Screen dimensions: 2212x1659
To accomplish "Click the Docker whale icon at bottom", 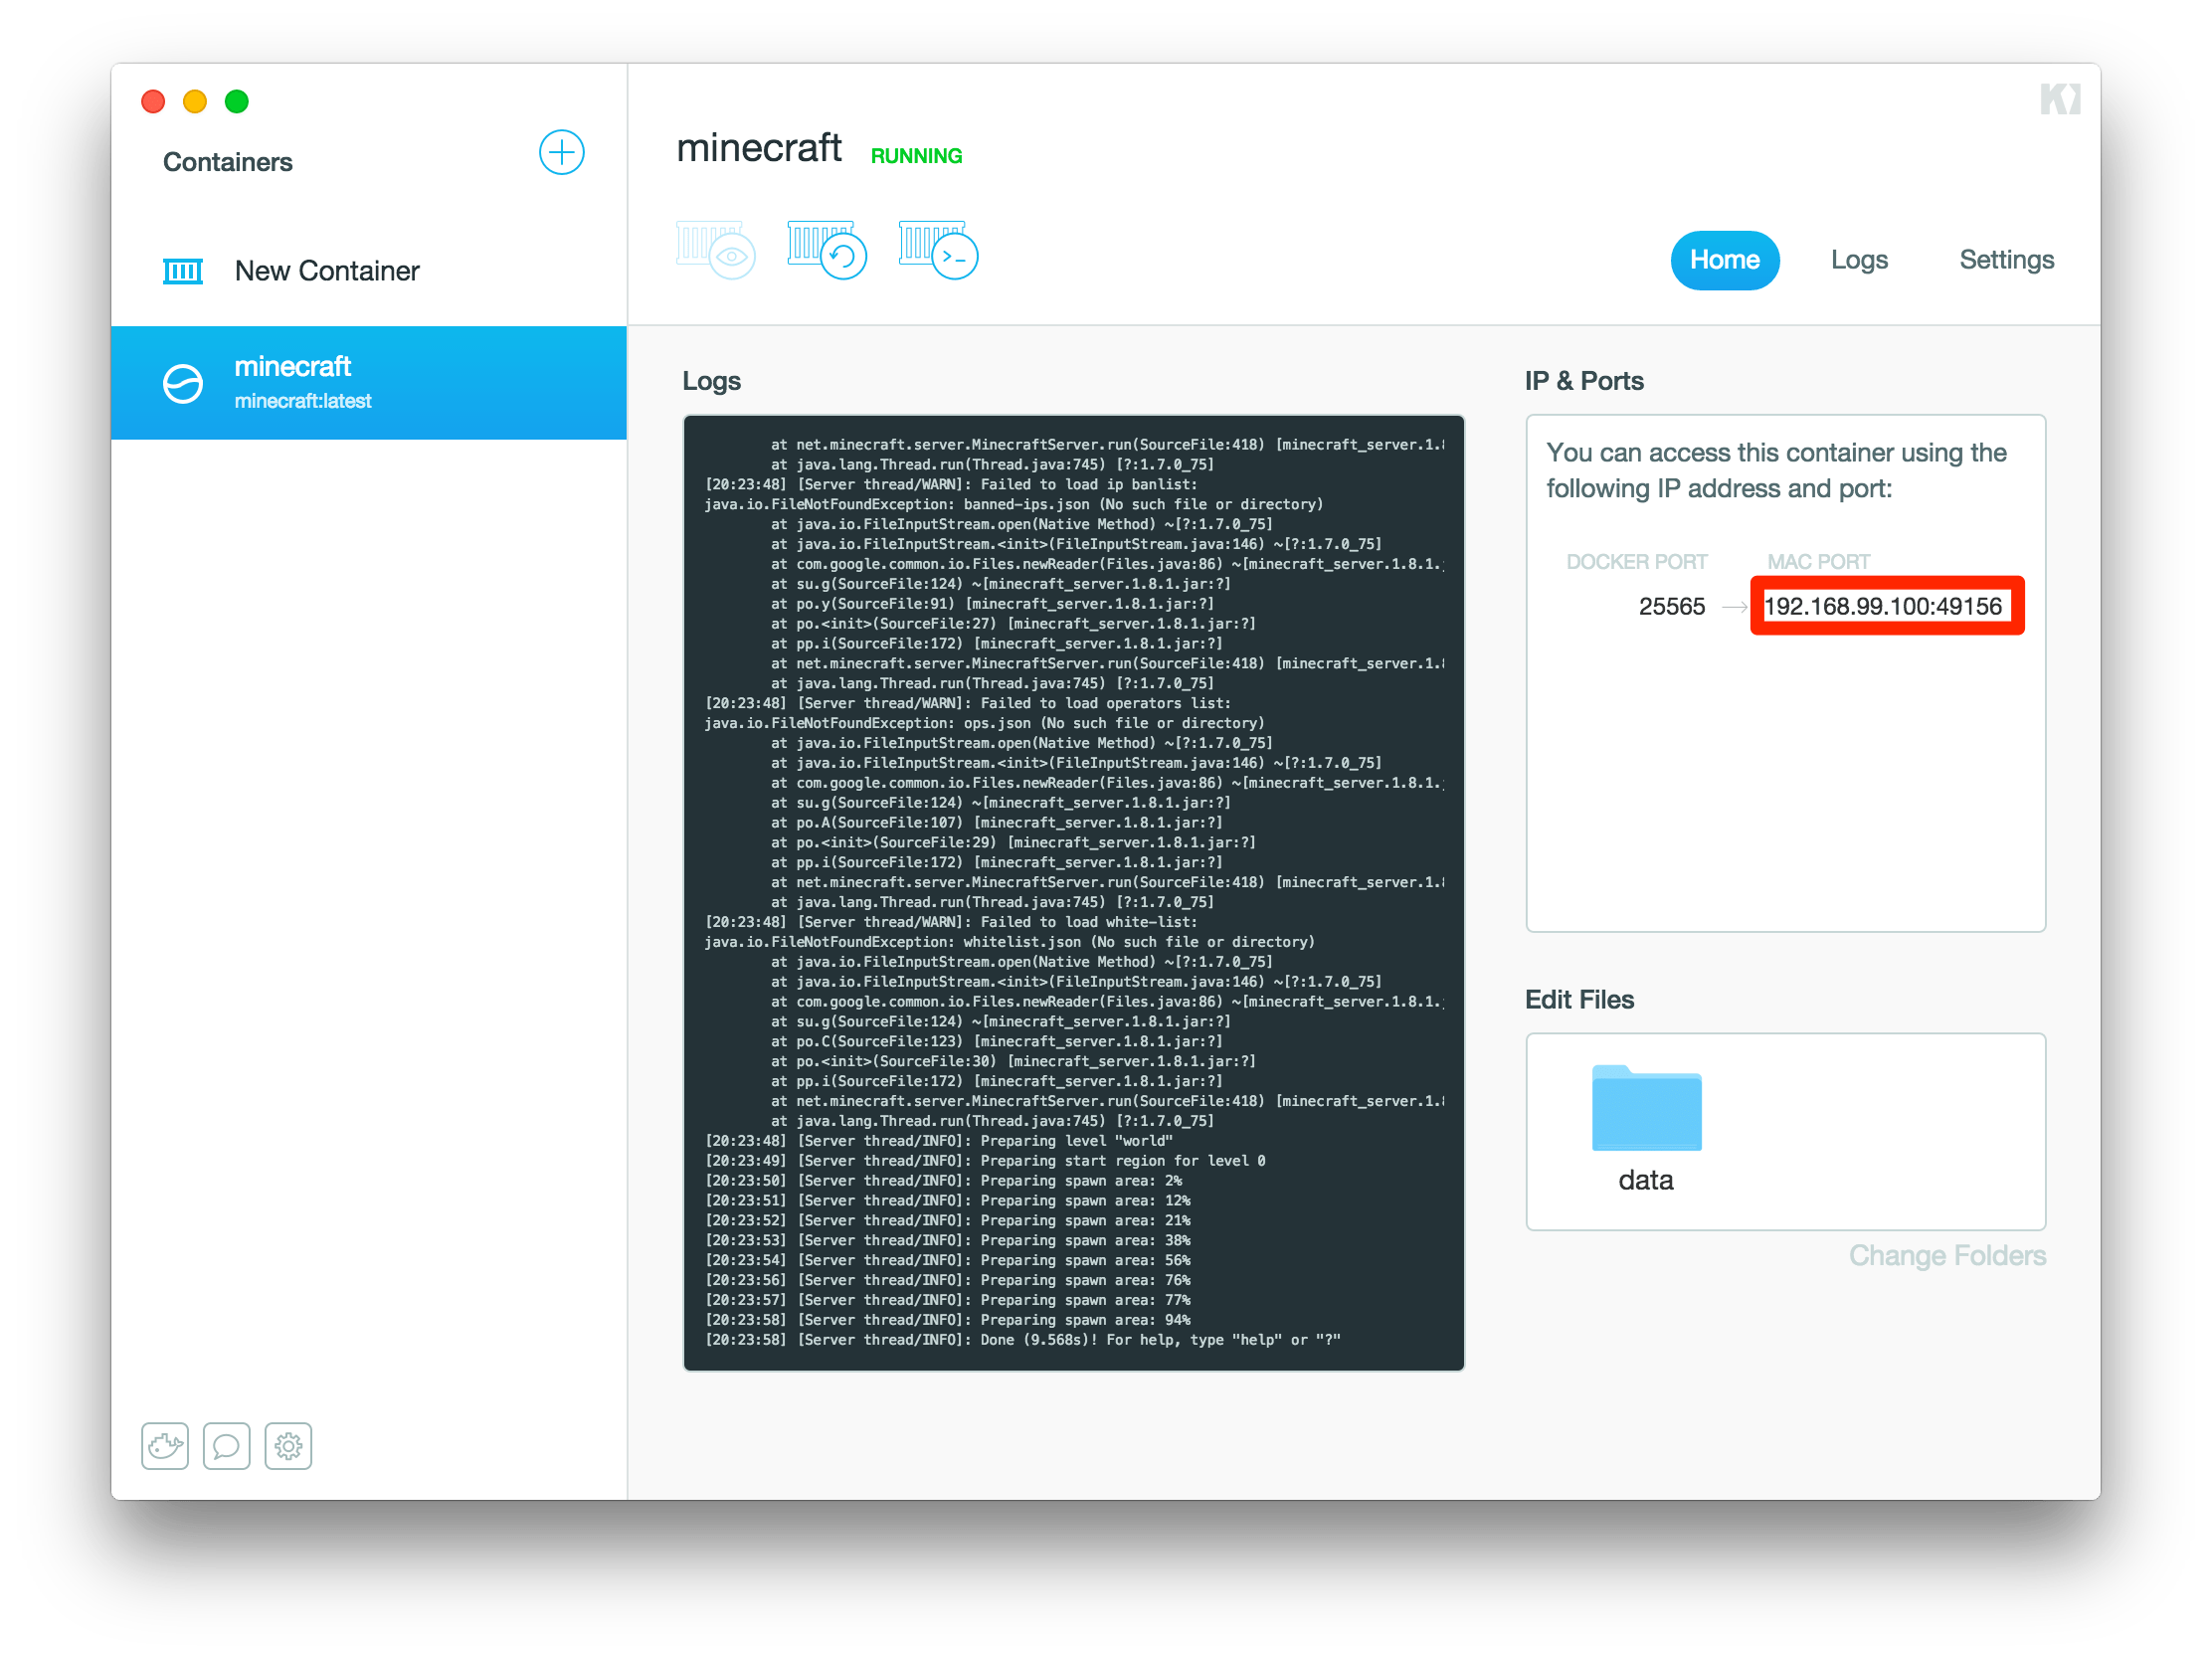I will click(165, 1446).
